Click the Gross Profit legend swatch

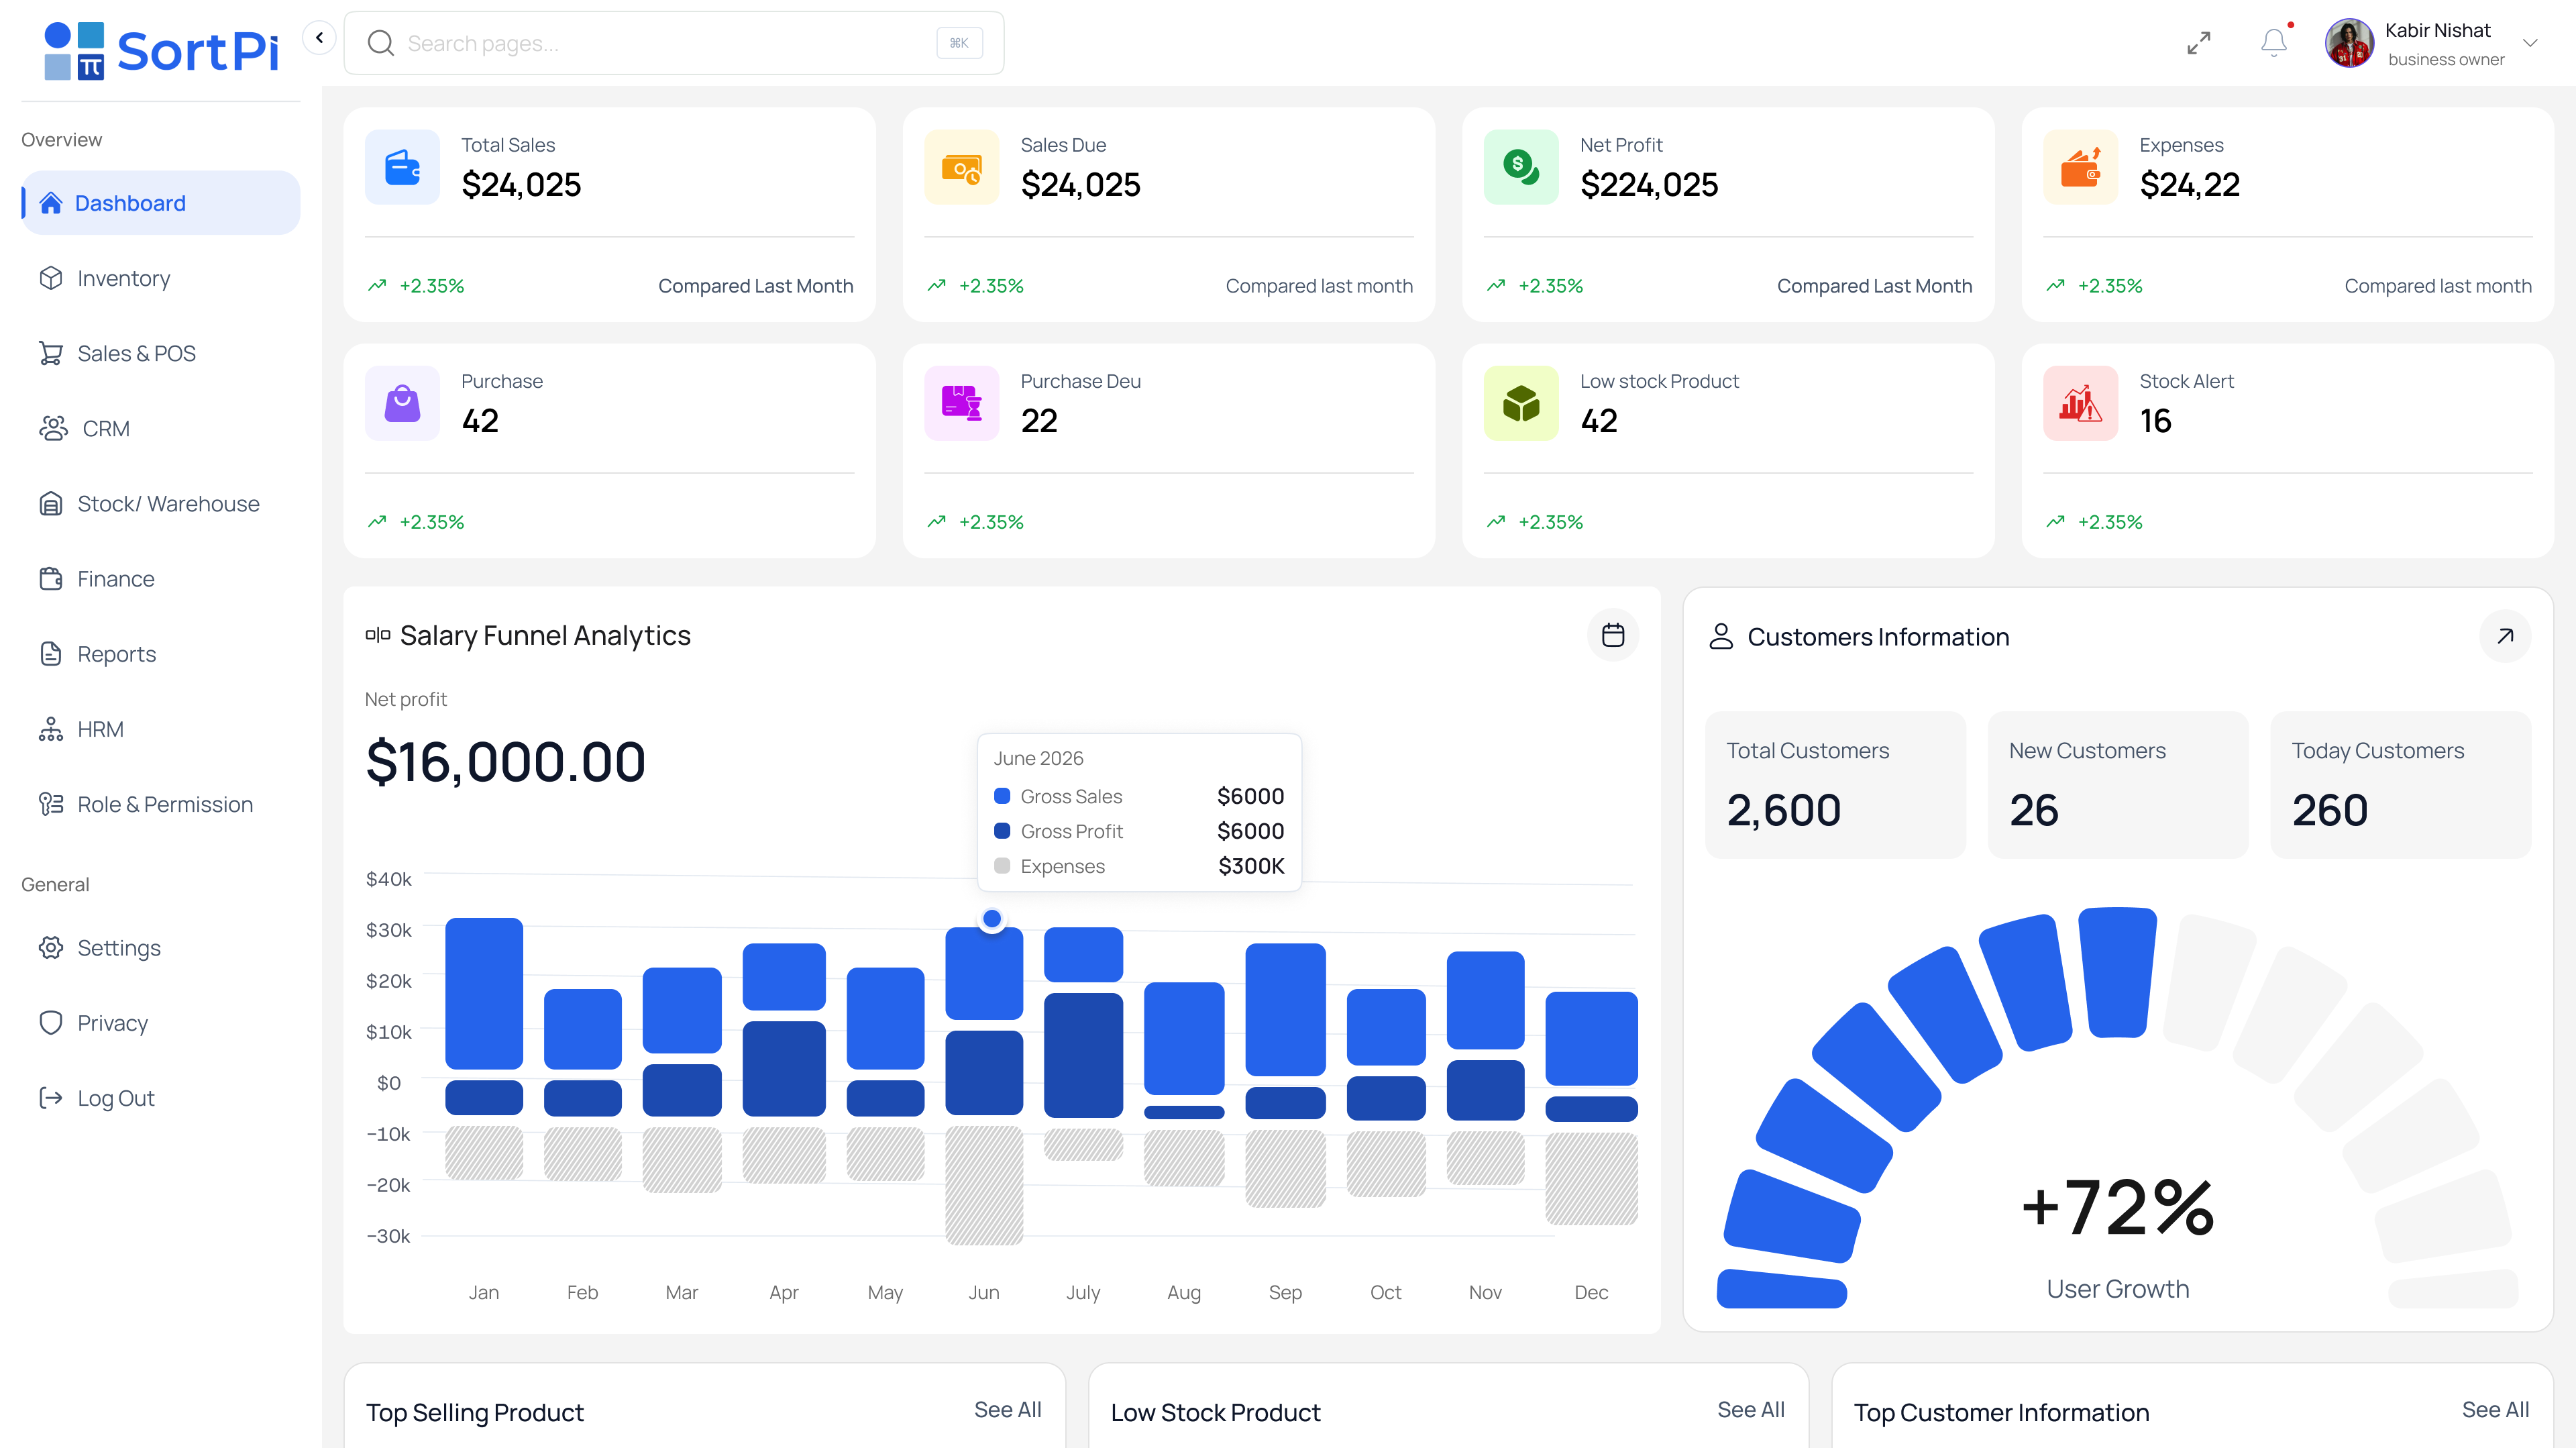click(x=1001, y=831)
